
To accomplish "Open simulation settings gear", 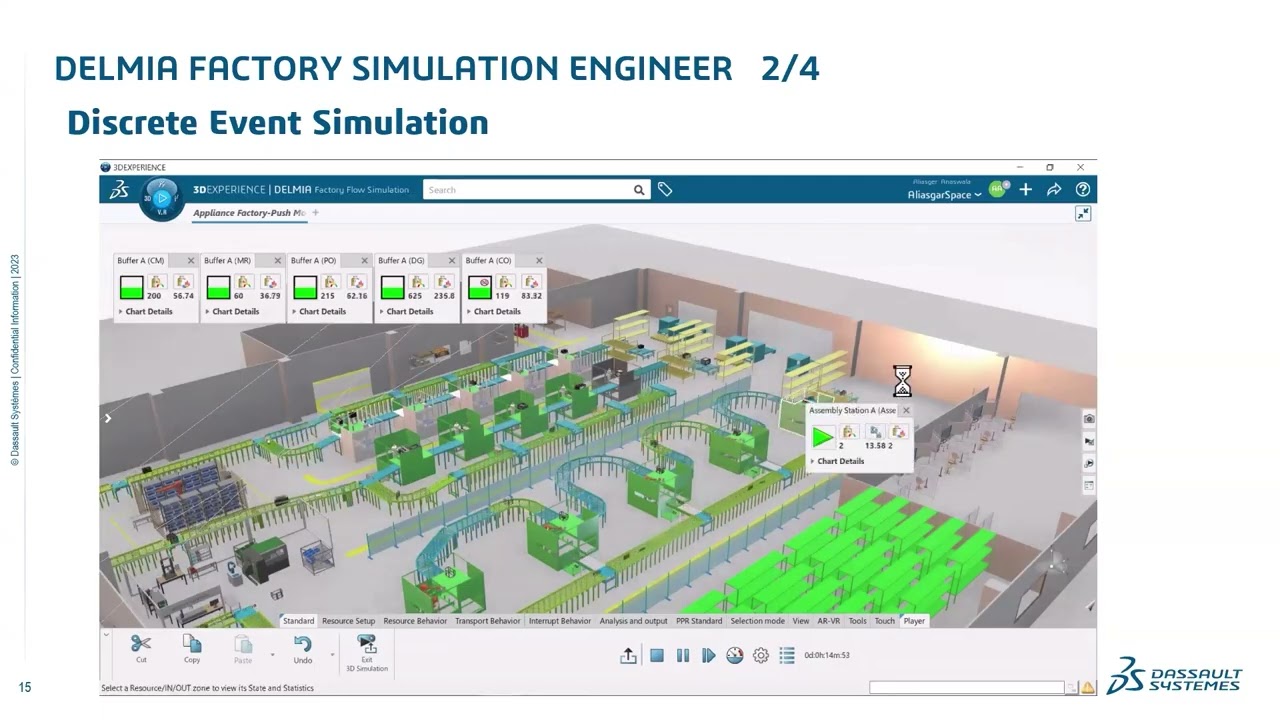I will (x=761, y=655).
